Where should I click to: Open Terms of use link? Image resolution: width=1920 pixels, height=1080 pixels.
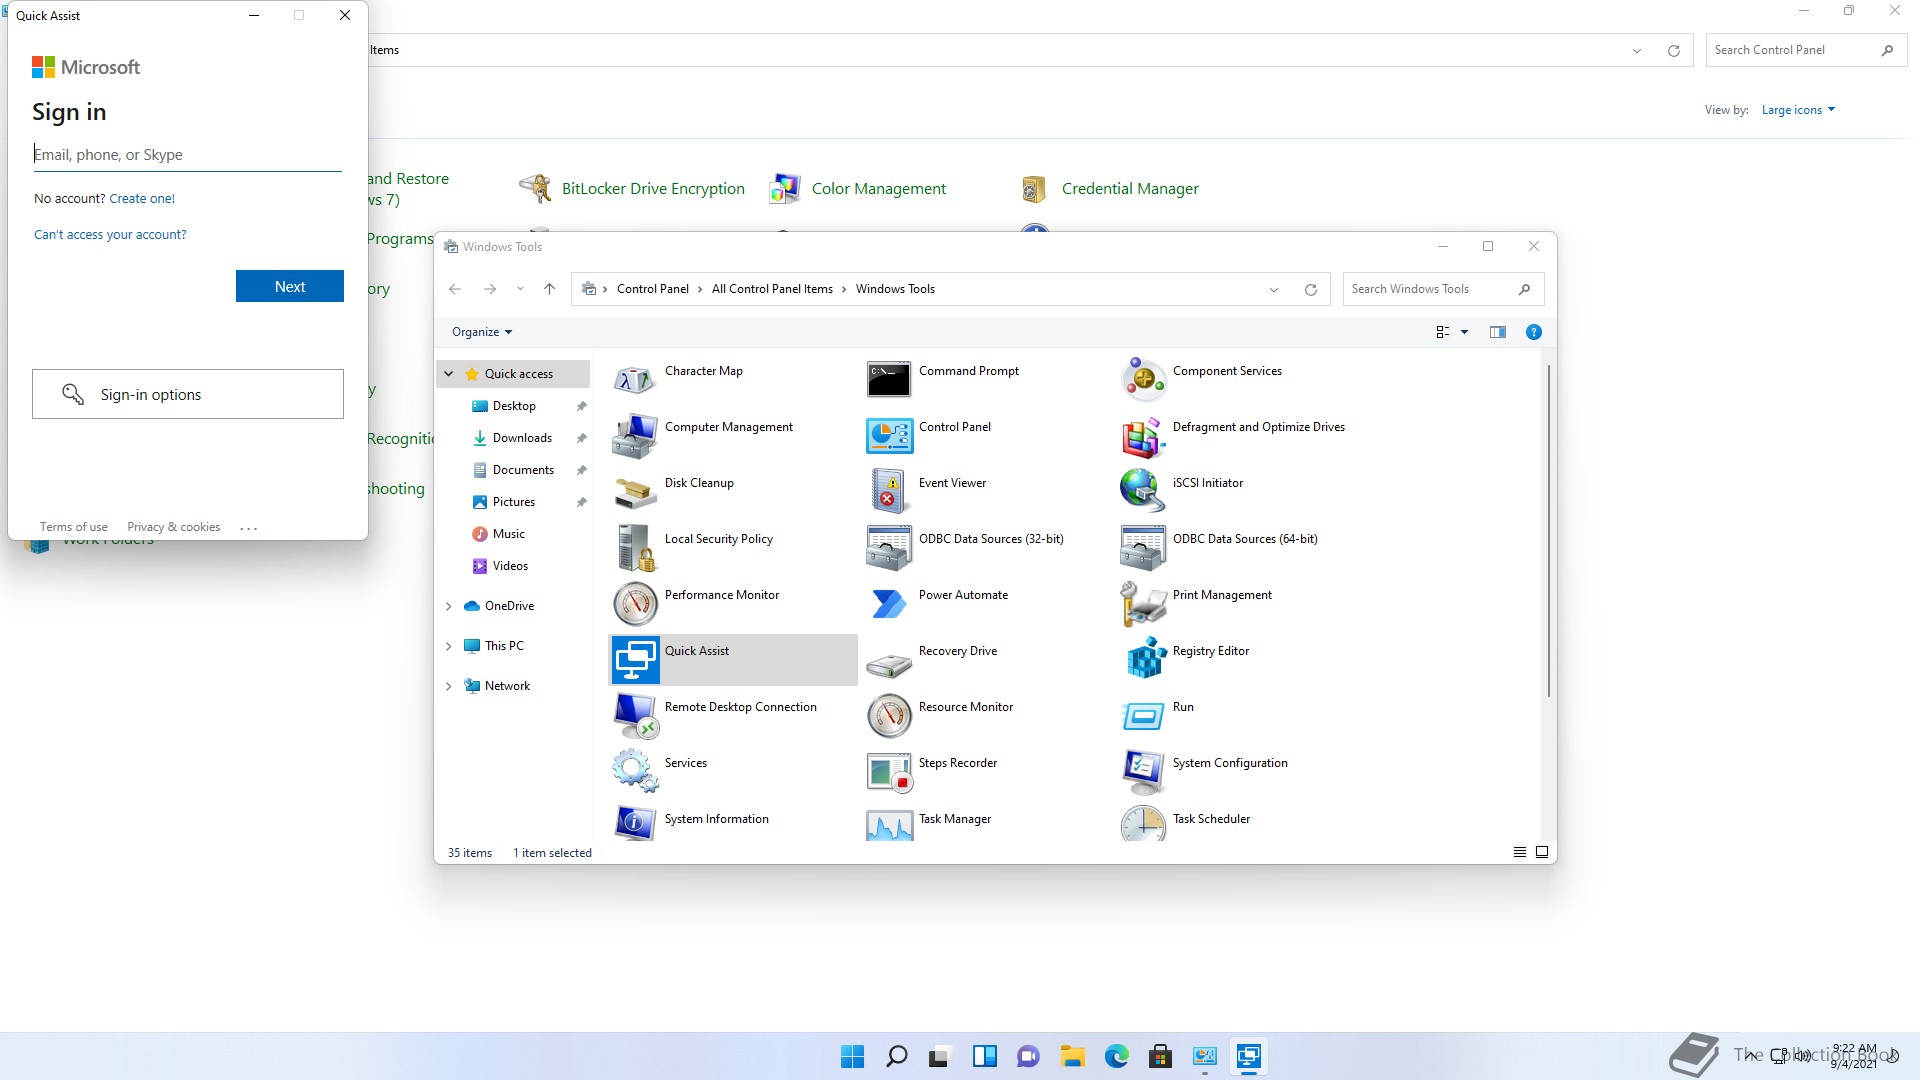(x=74, y=527)
